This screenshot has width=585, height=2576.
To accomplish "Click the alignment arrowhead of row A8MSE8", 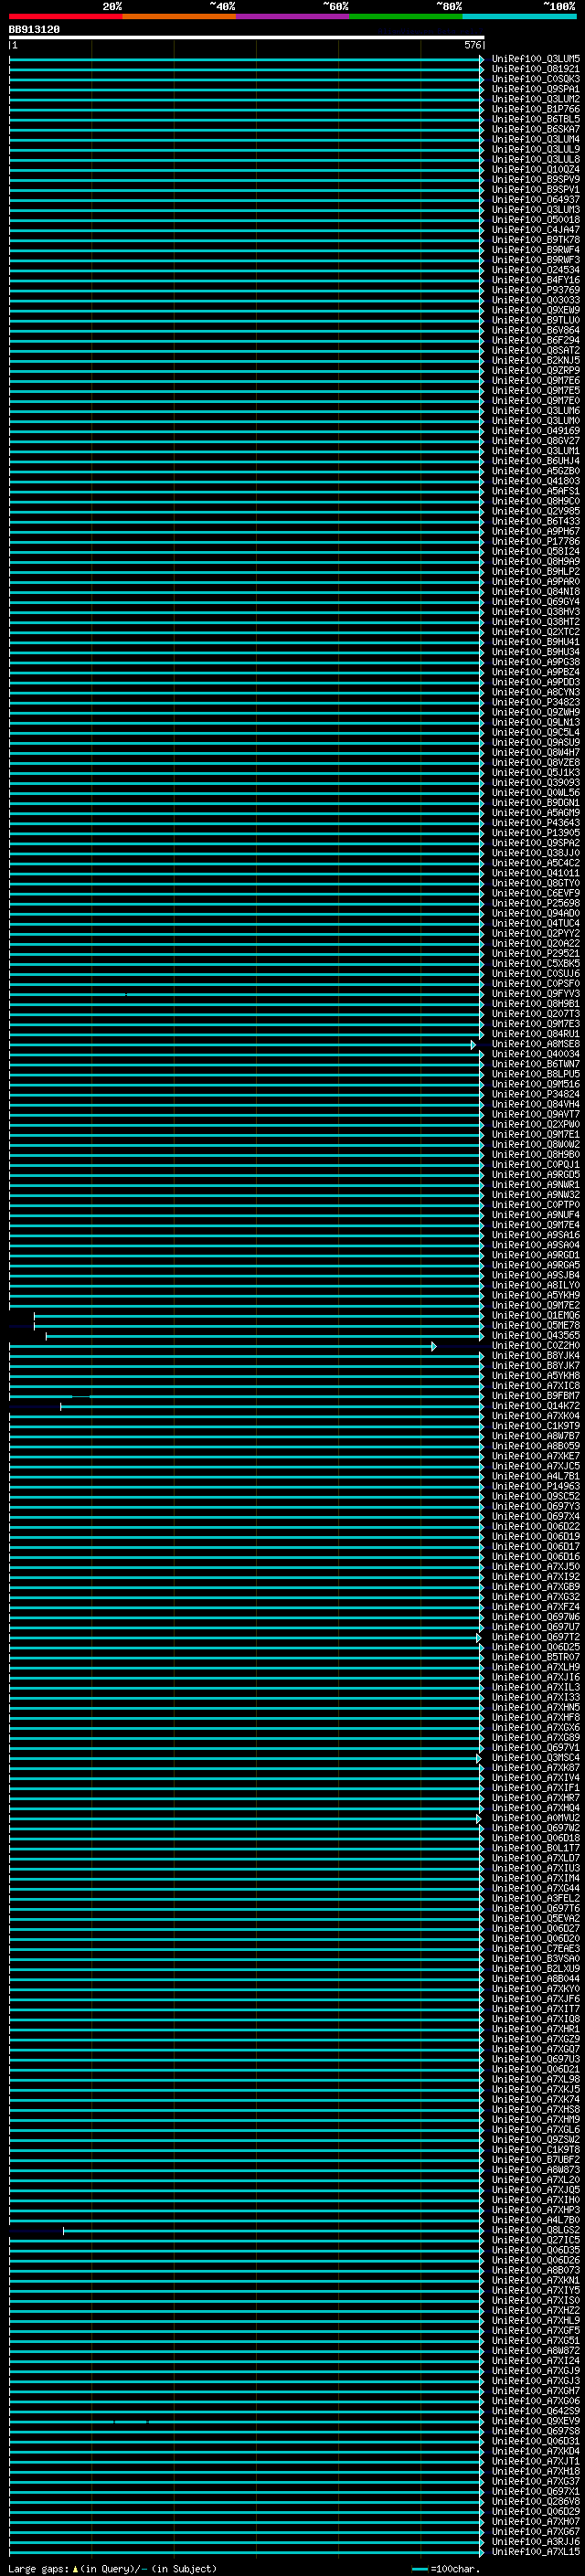I will (474, 1044).
